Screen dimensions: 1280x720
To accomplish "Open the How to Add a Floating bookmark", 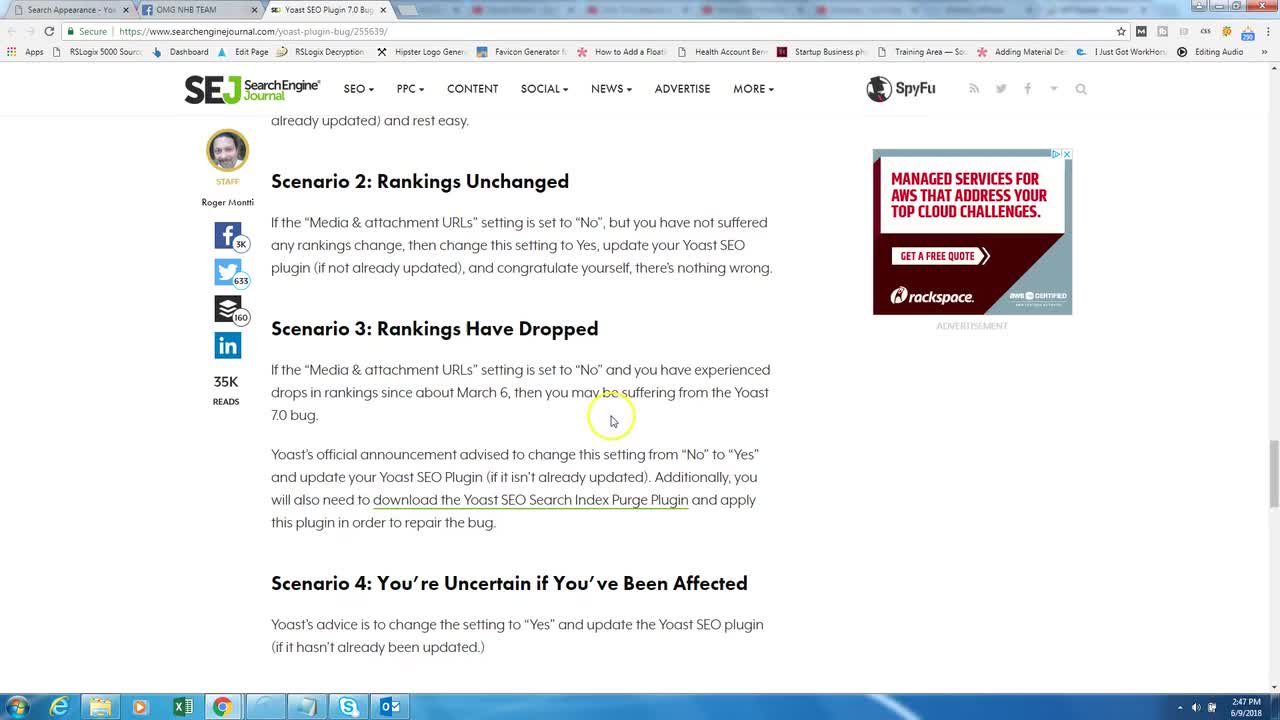I will tap(622, 52).
